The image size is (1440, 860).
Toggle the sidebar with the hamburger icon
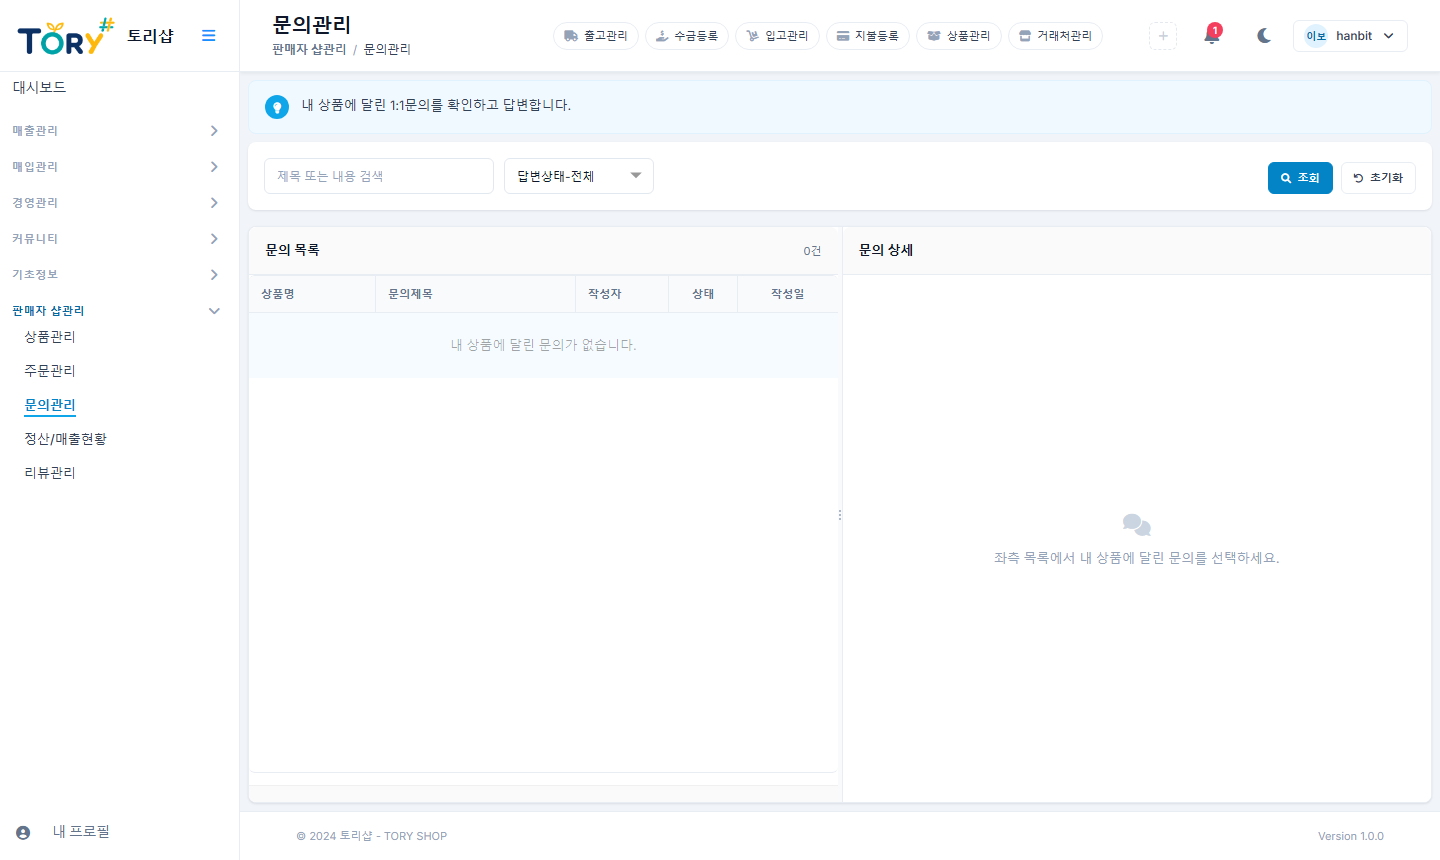[209, 36]
